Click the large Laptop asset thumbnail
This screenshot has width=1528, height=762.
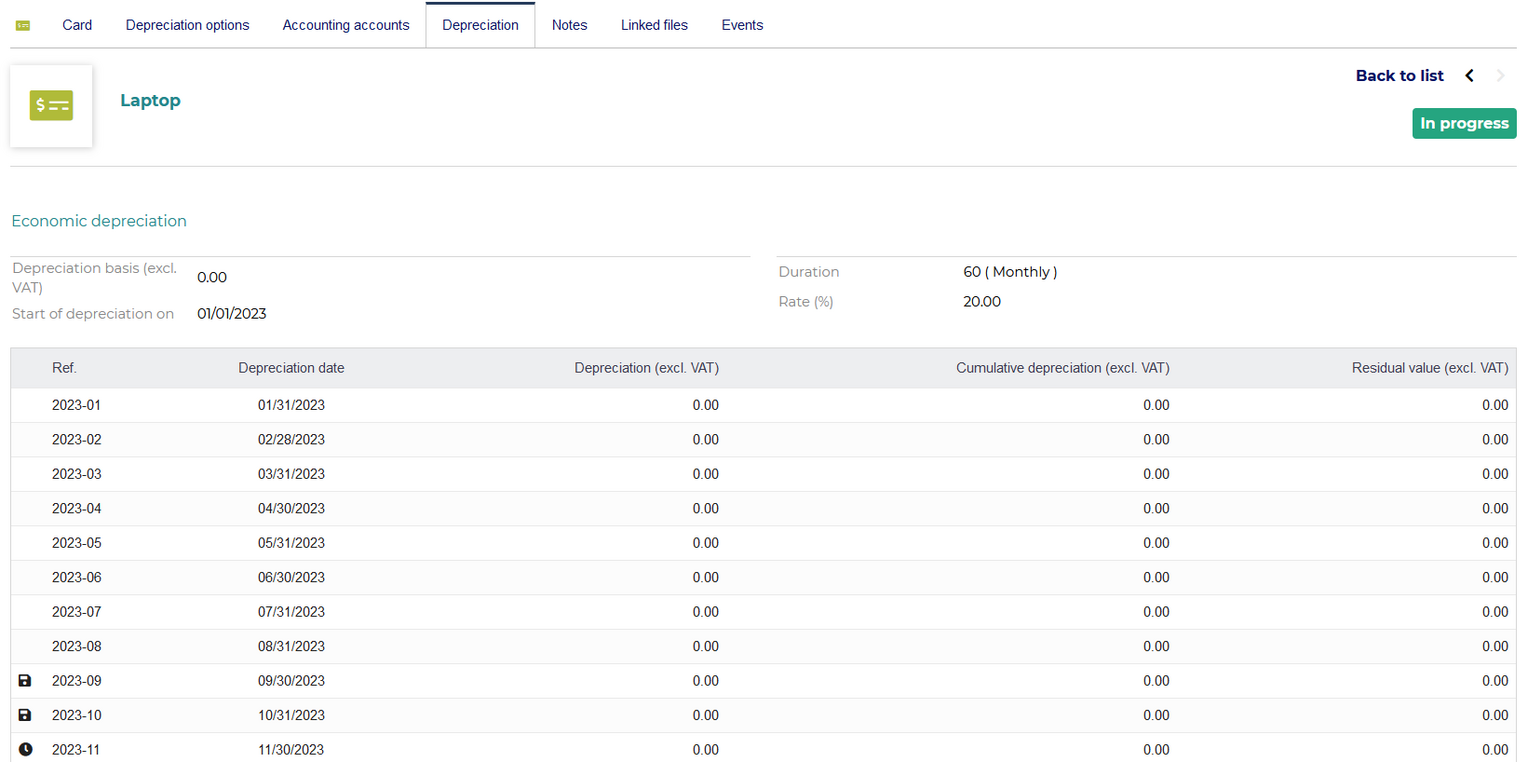pos(51,106)
